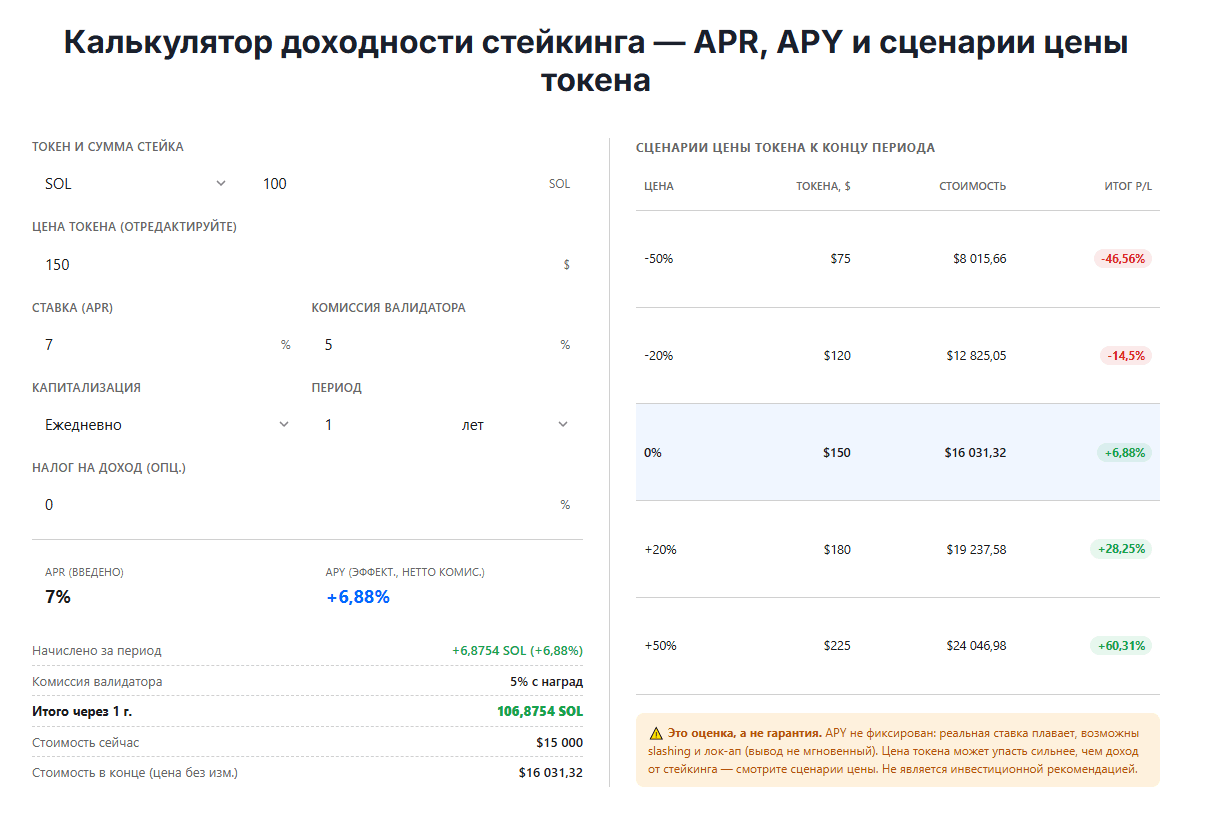The image size is (1216, 825).
Task: Click the $75 token price cell
Action: tap(840, 259)
